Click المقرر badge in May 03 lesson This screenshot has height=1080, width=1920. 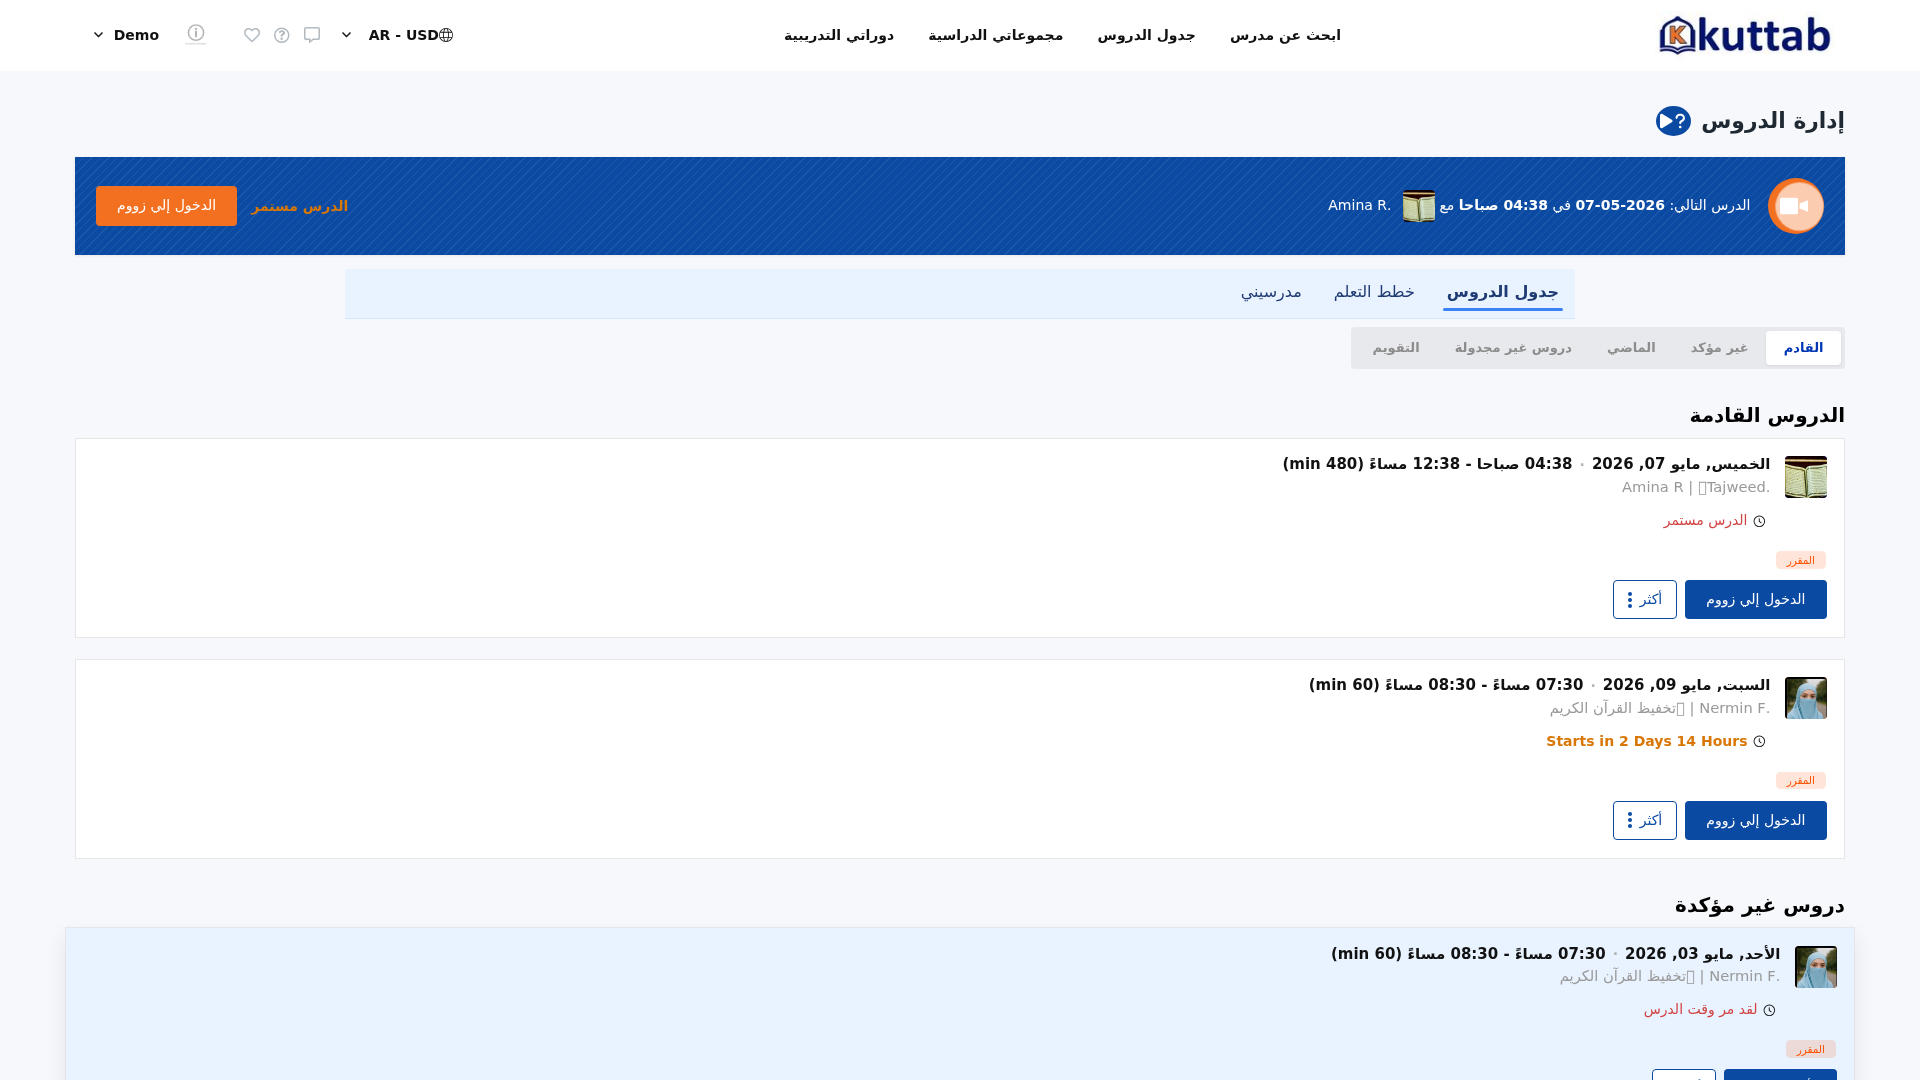(x=1810, y=1049)
